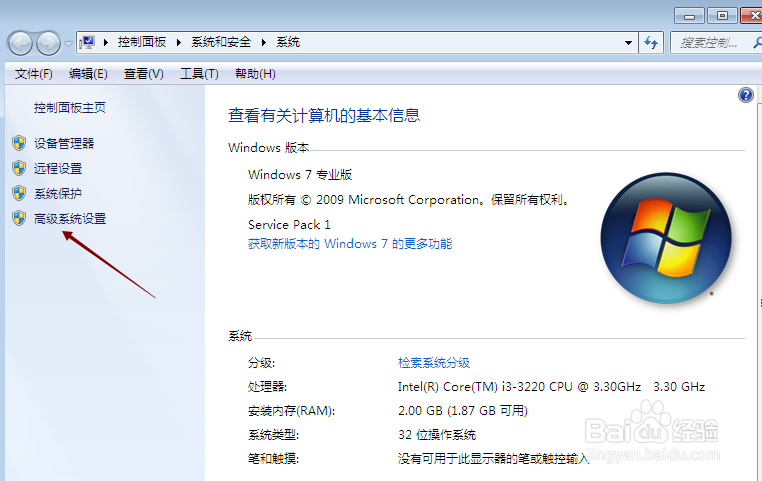
Task: Open recent pages dropdown beside Forward button
Action: [x=69, y=44]
